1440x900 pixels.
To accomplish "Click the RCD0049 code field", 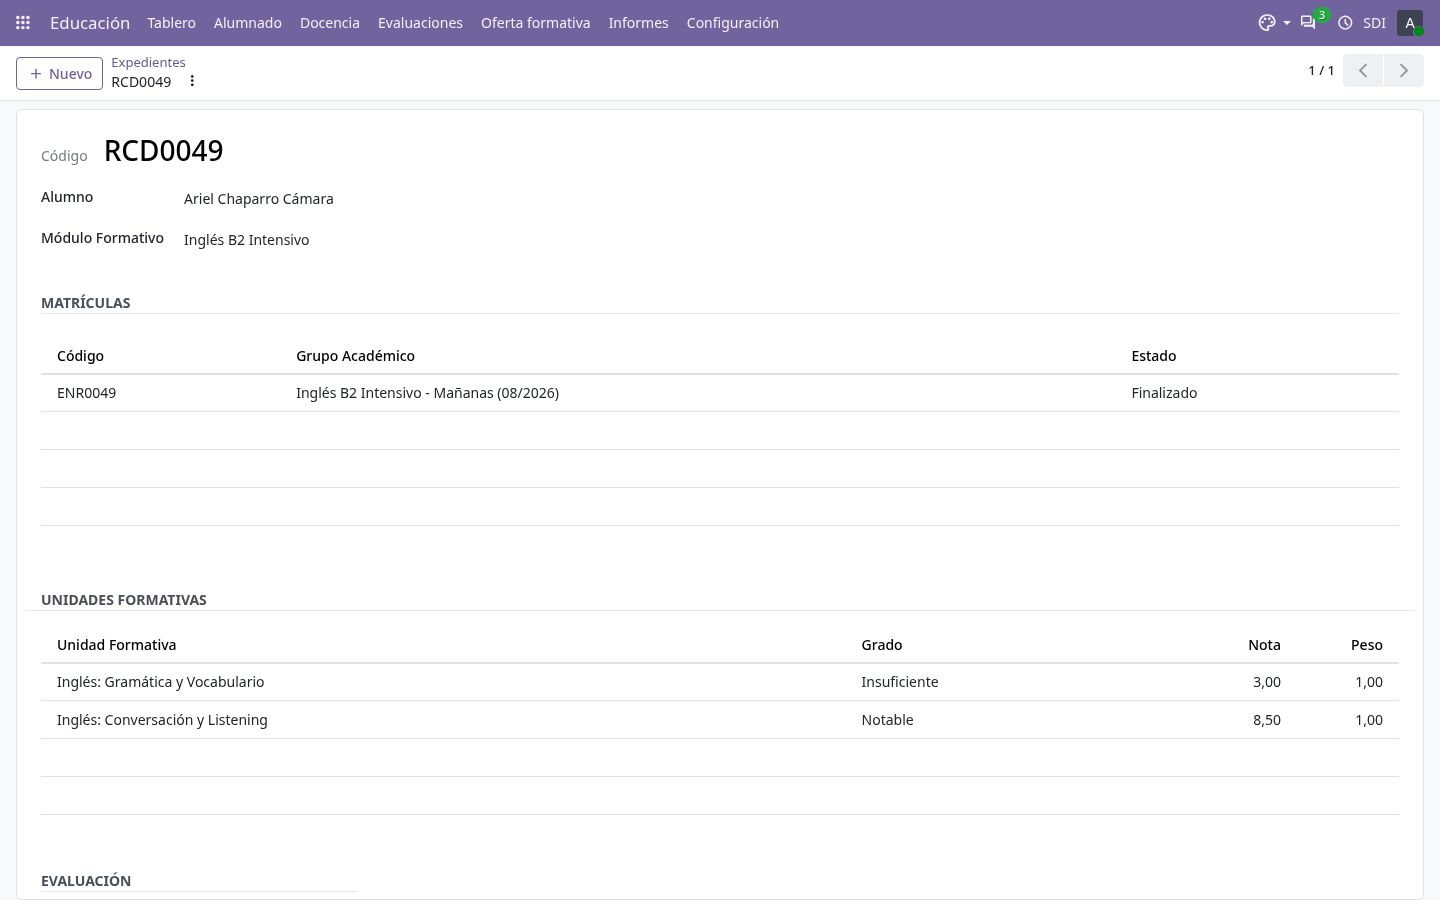I will click(164, 150).
